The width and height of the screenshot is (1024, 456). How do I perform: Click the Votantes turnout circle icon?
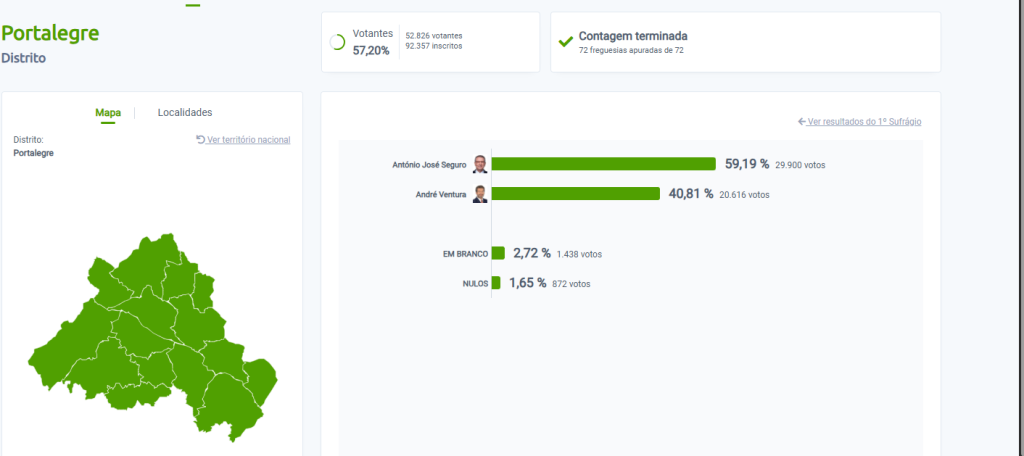tap(337, 42)
